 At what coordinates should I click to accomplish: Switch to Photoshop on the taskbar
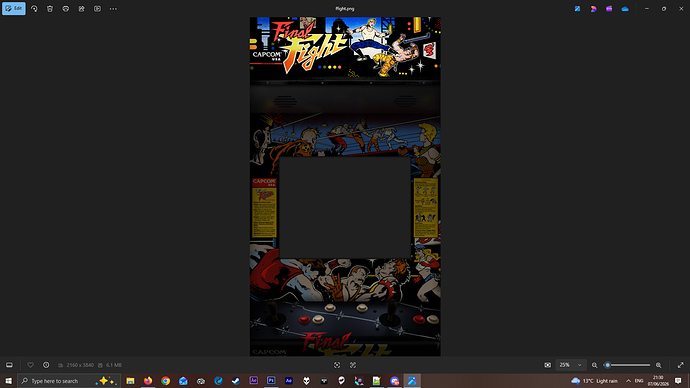click(x=271, y=381)
